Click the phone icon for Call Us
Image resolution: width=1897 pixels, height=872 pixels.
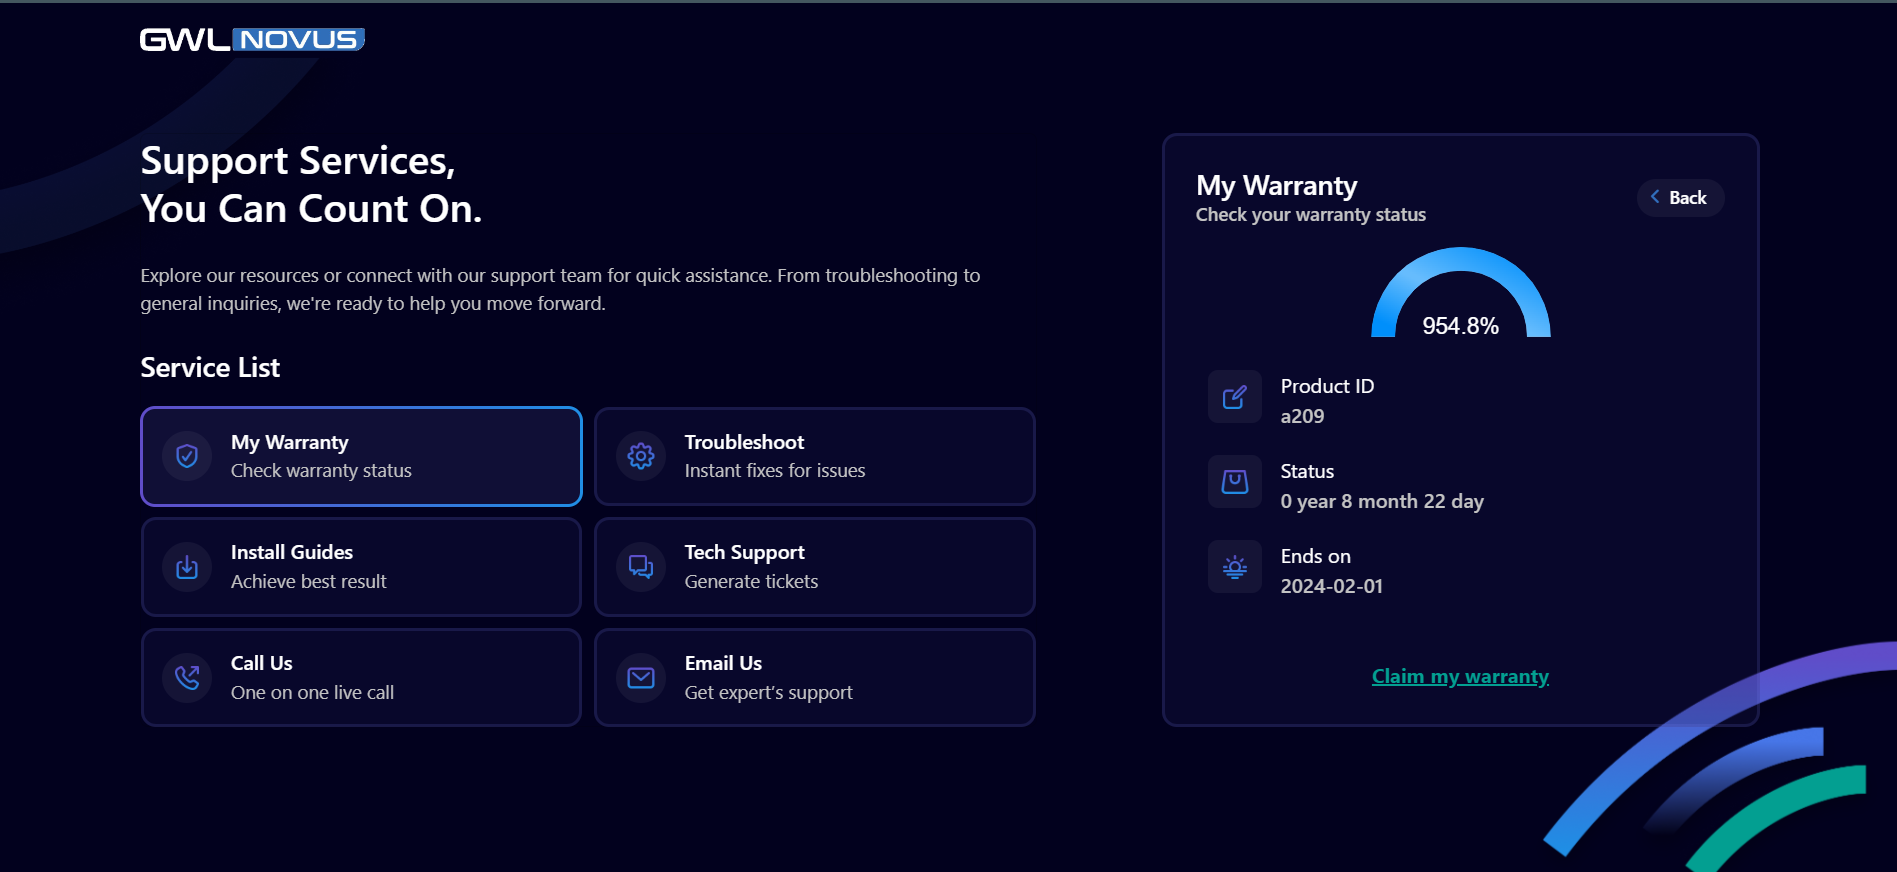pos(187,678)
